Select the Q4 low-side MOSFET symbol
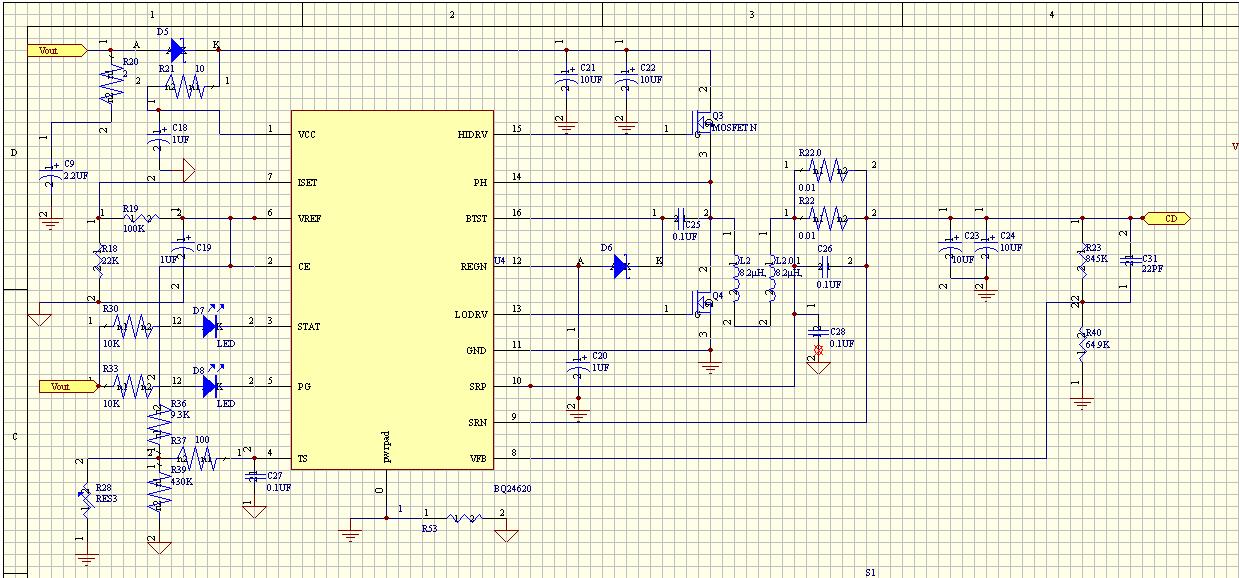Viewport: 1239px width, 578px height. click(x=702, y=305)
